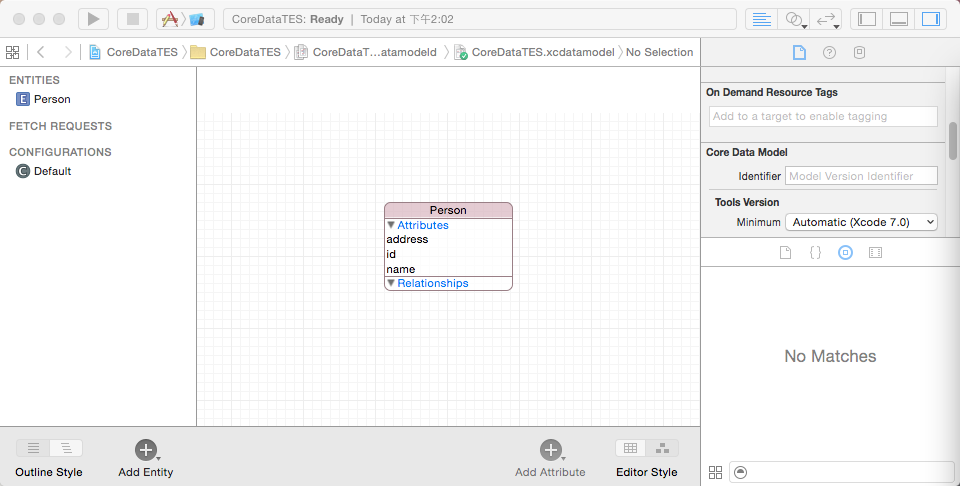Show the Code Snippet library
The height and width of the screenshot is (486, 960).
pos(816,252)
